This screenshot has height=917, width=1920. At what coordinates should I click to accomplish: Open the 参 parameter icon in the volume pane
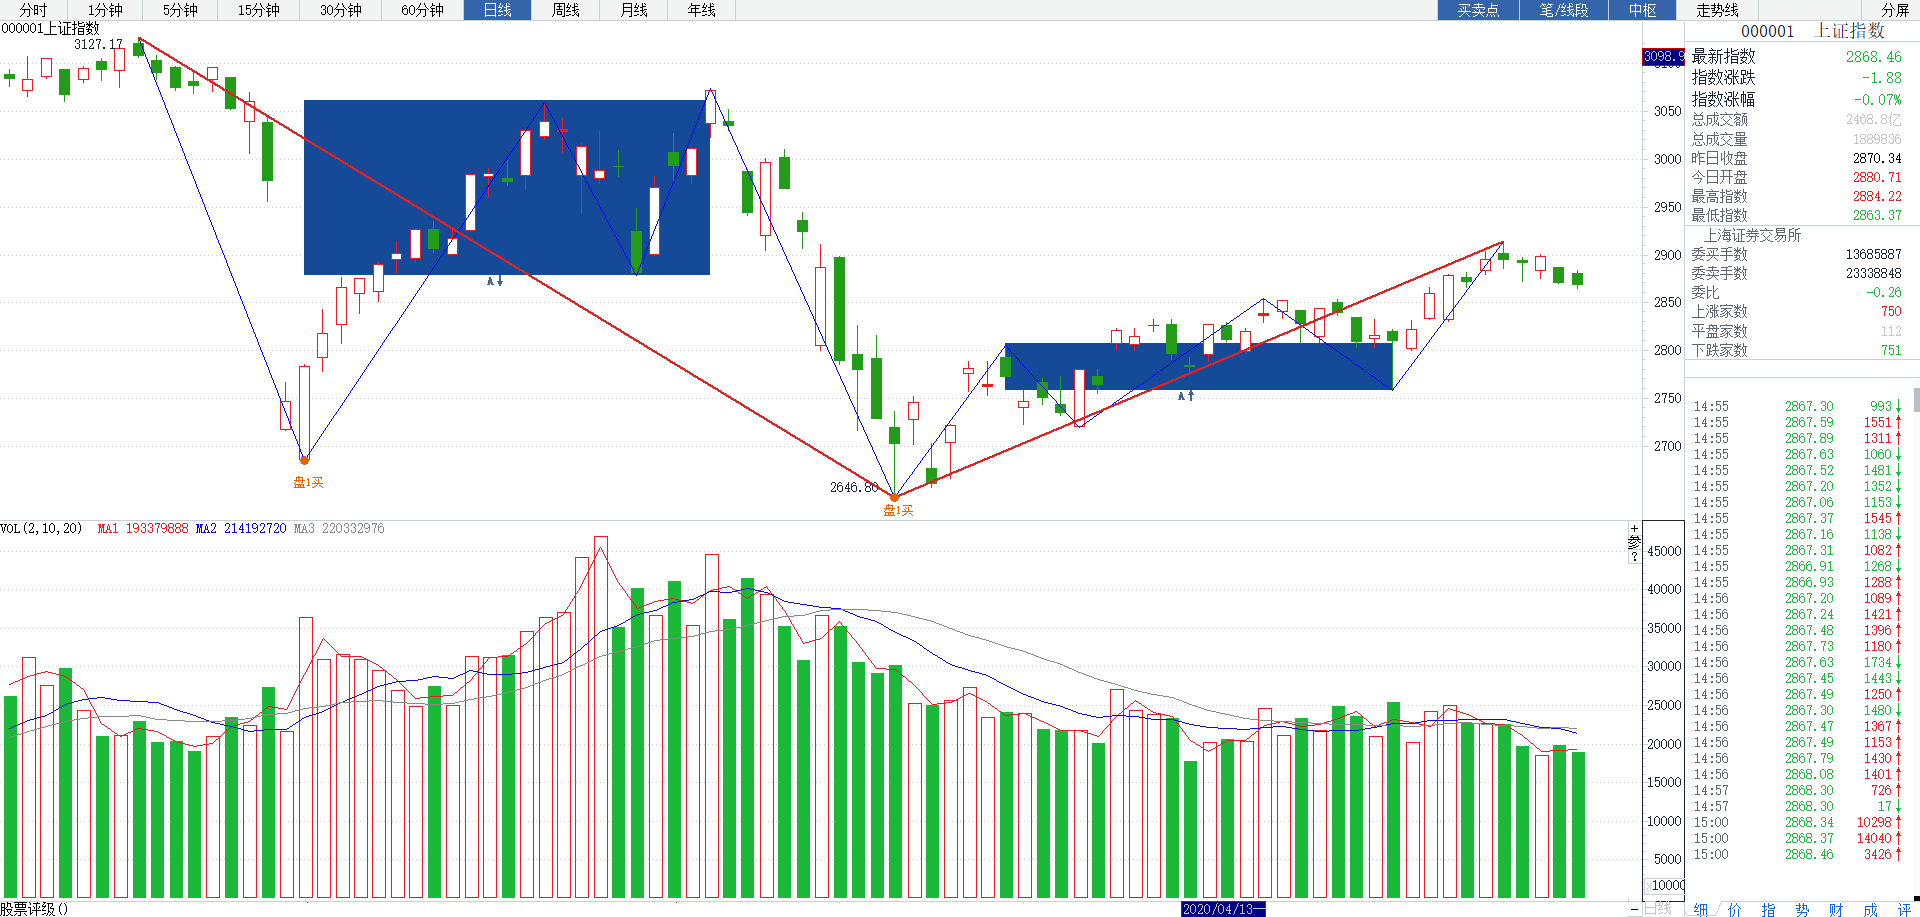click(1635, 542)
